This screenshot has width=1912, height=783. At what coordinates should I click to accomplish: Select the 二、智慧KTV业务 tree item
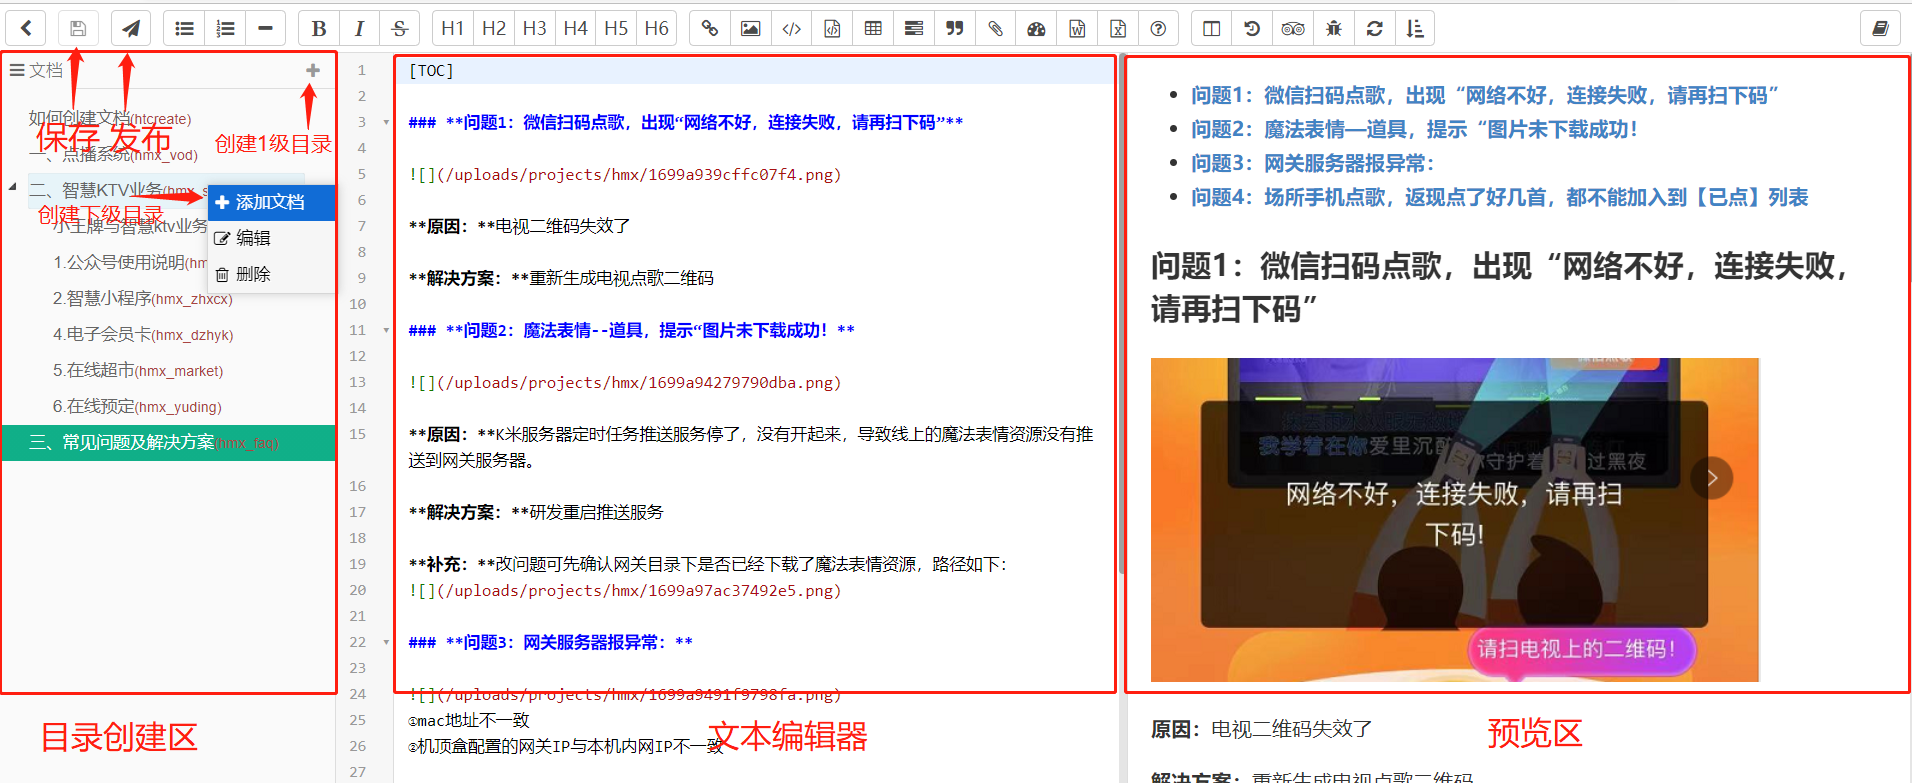(116, 190)
